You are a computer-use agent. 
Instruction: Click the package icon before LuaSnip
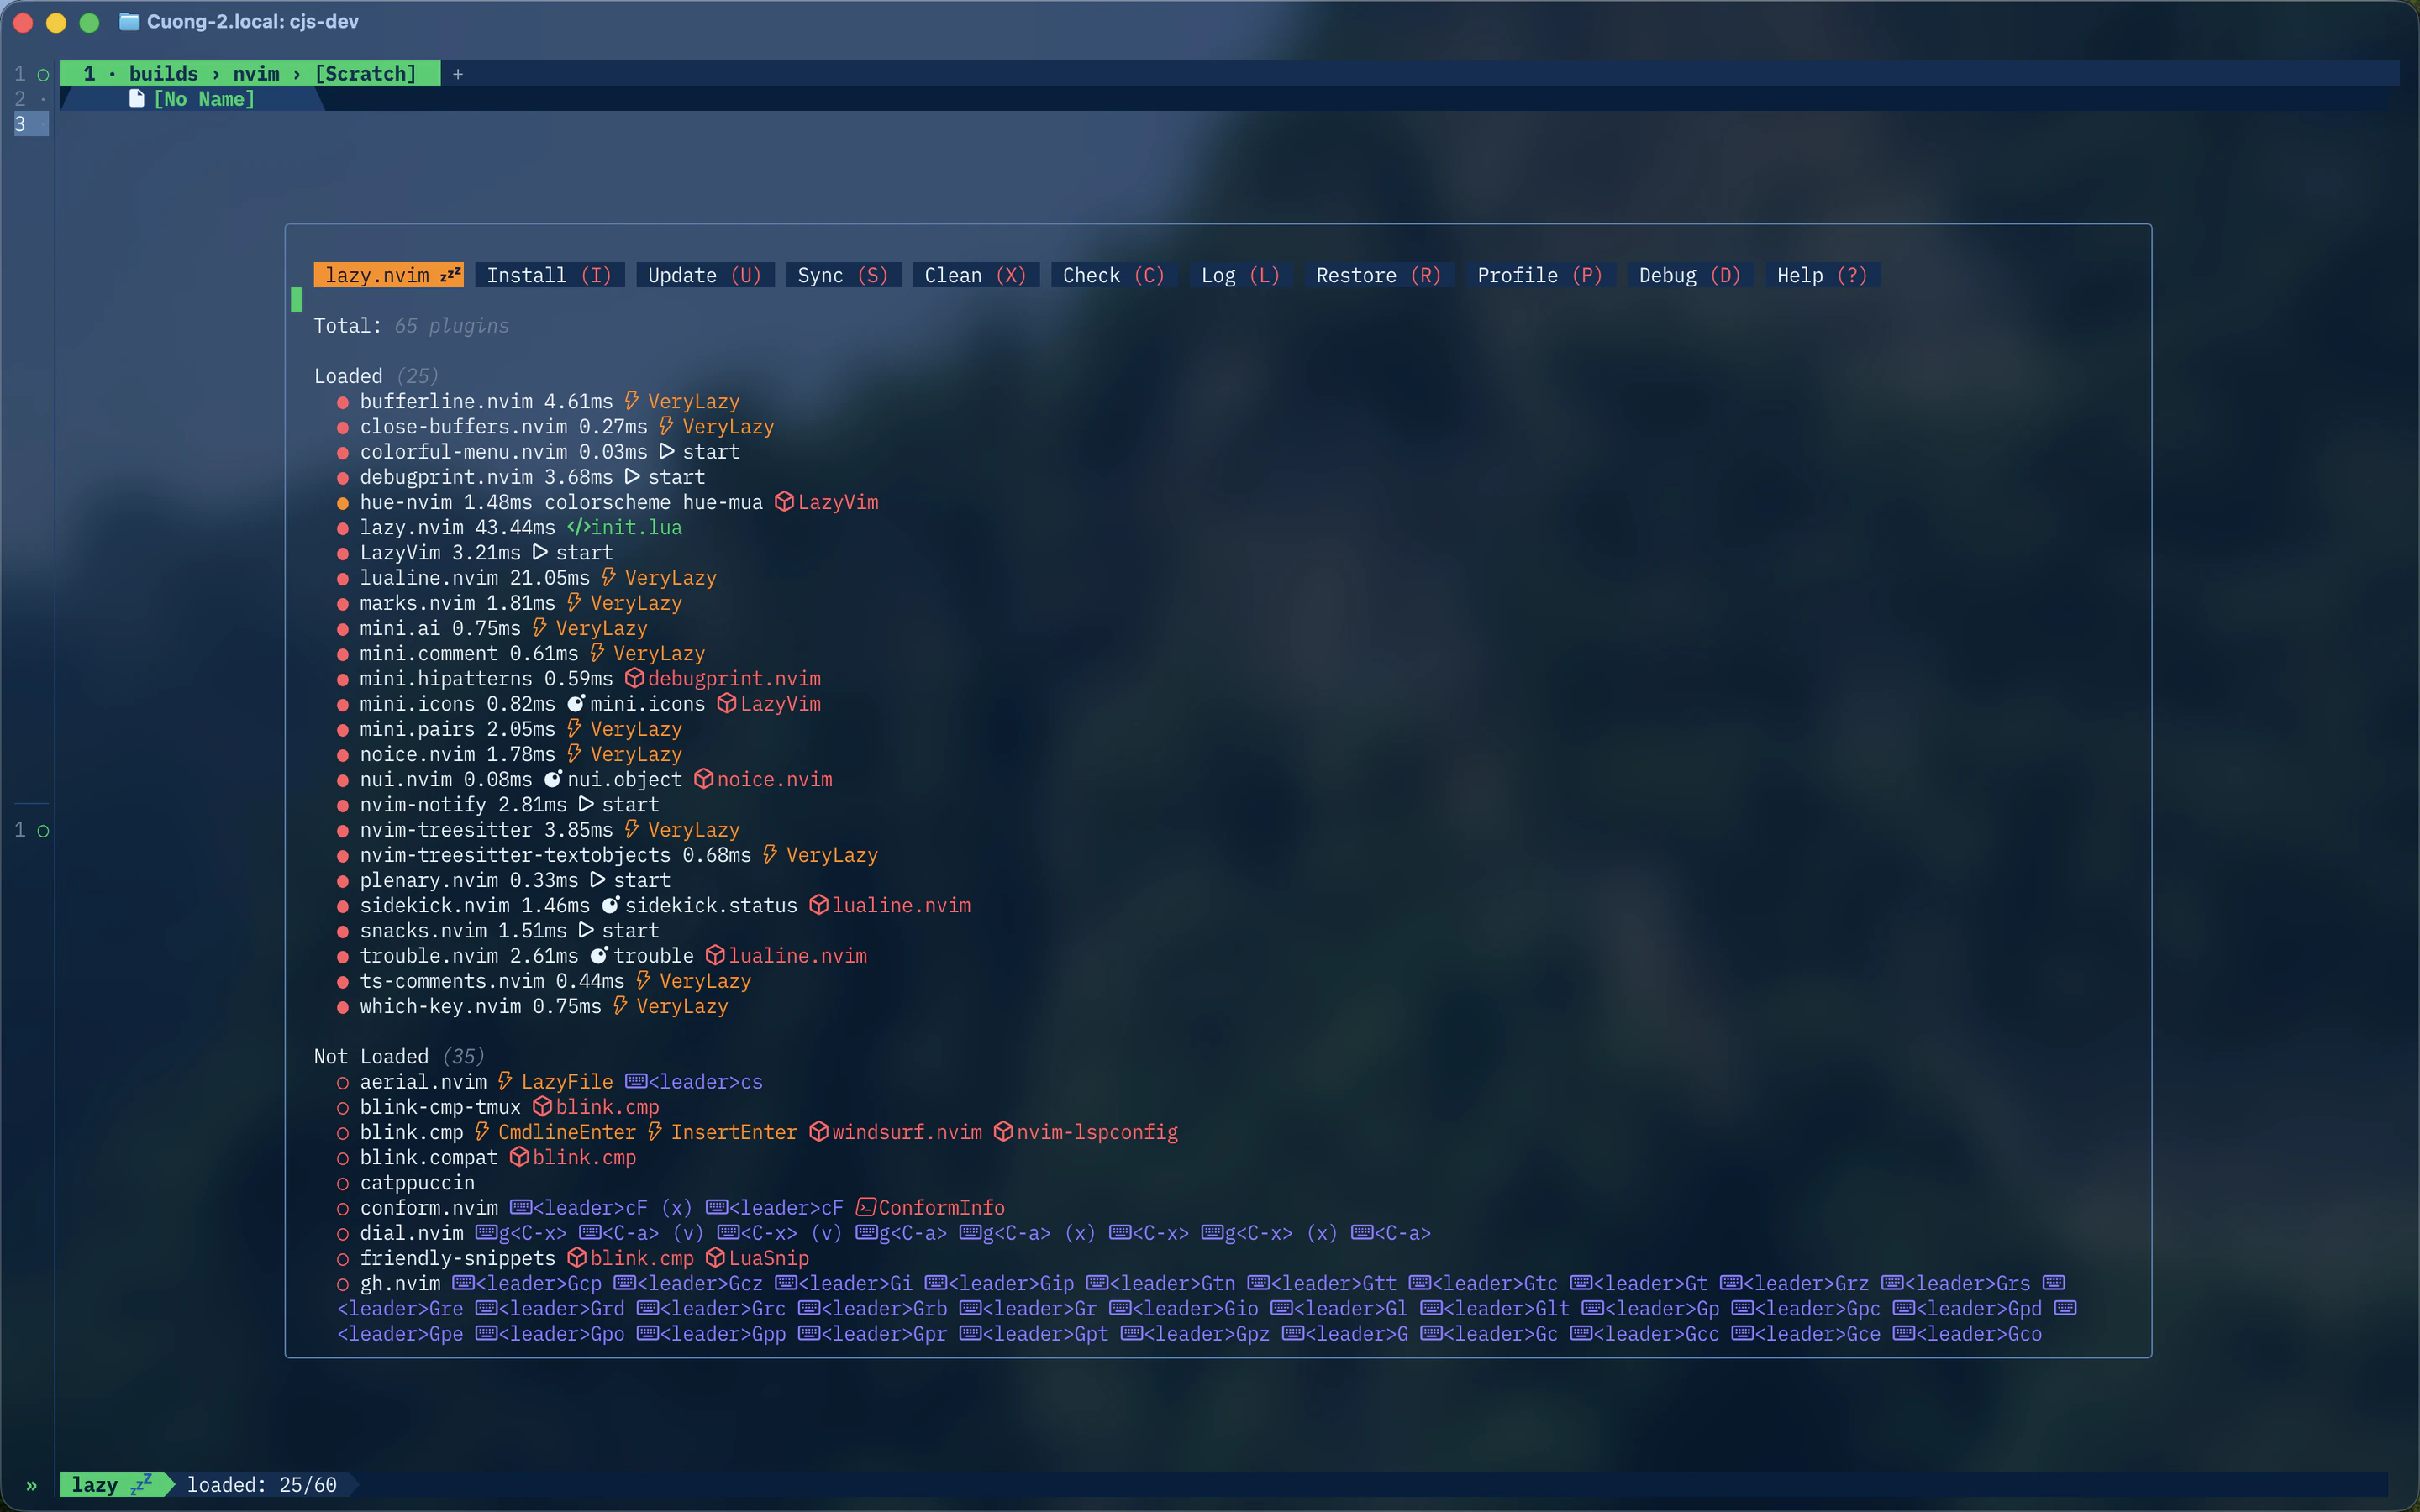click(716, 1258)
